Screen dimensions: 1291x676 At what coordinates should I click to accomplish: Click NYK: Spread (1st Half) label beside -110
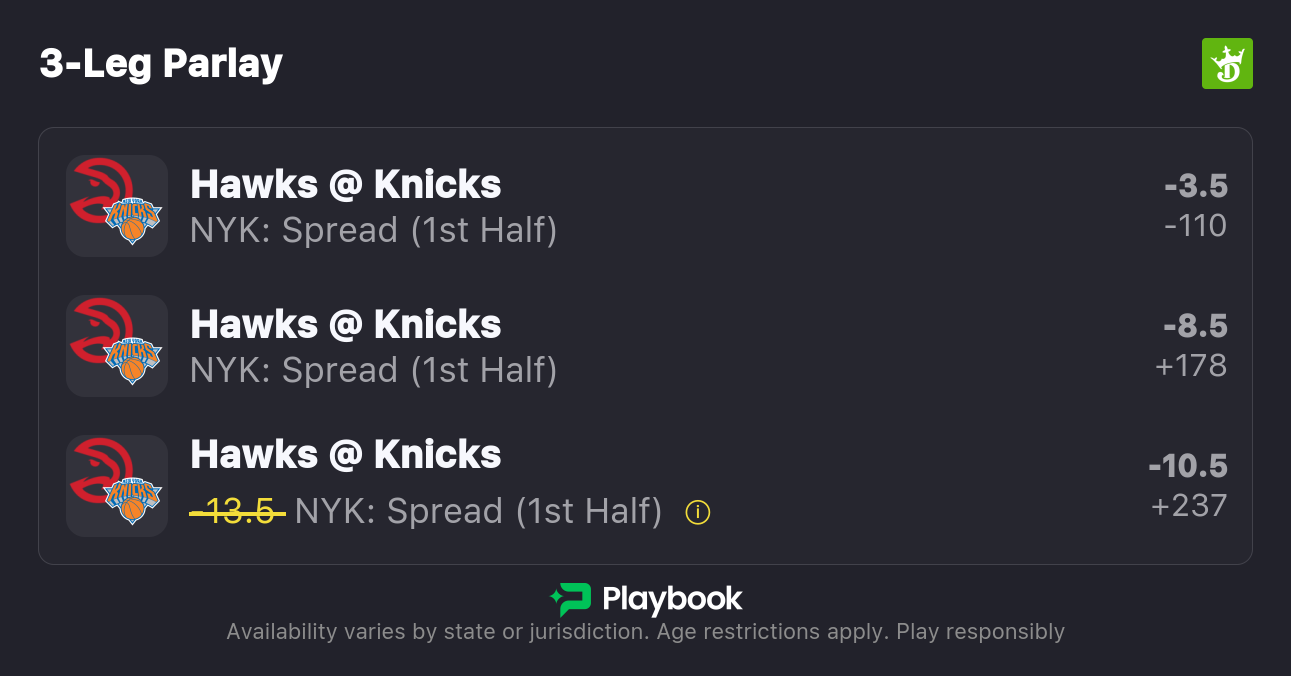373,230
